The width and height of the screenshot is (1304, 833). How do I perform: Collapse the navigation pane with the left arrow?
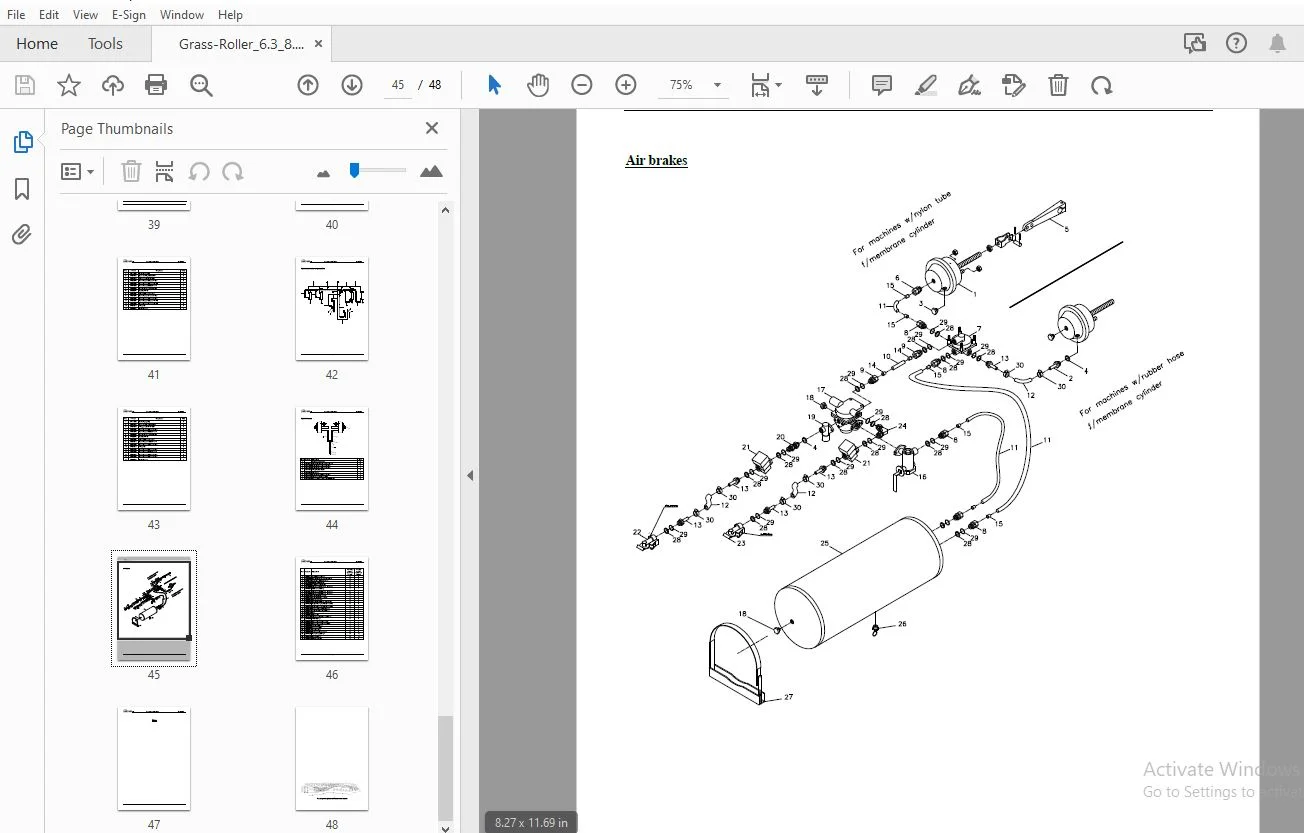click(470, 476)
